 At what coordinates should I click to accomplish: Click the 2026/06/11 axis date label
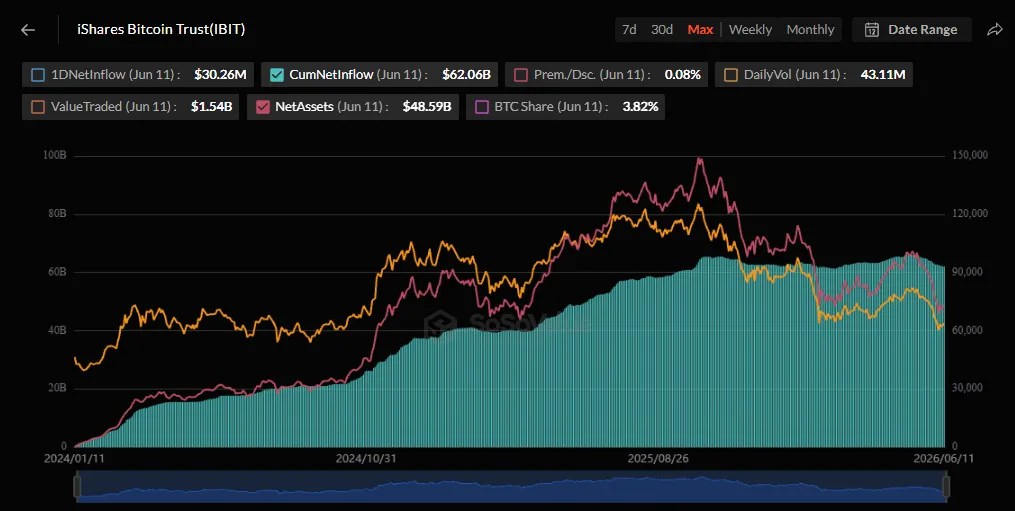coord(943,459)
